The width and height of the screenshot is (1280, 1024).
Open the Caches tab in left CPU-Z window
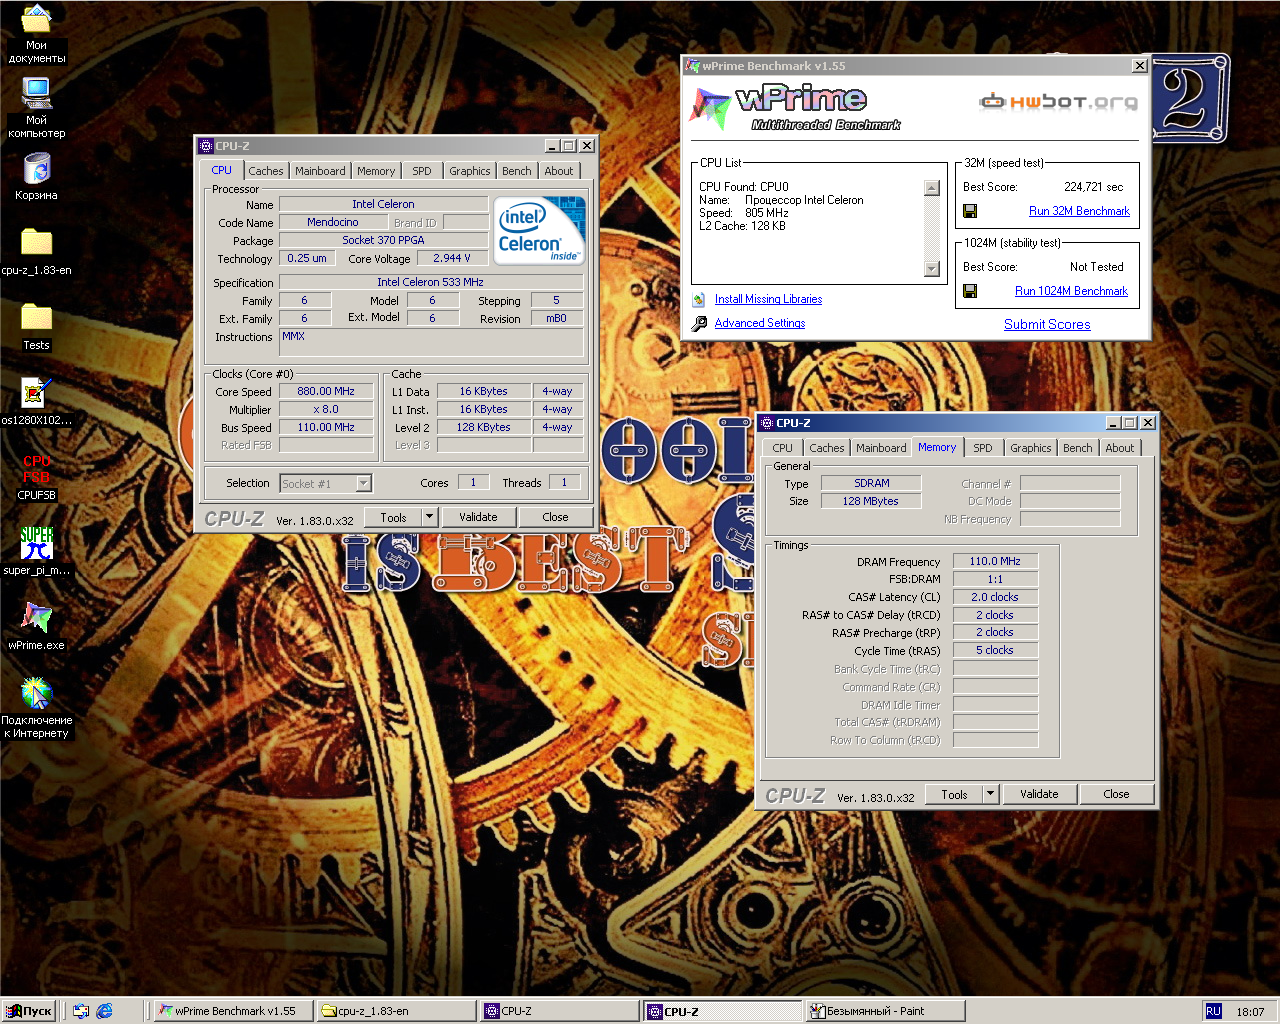pos(266,171)
